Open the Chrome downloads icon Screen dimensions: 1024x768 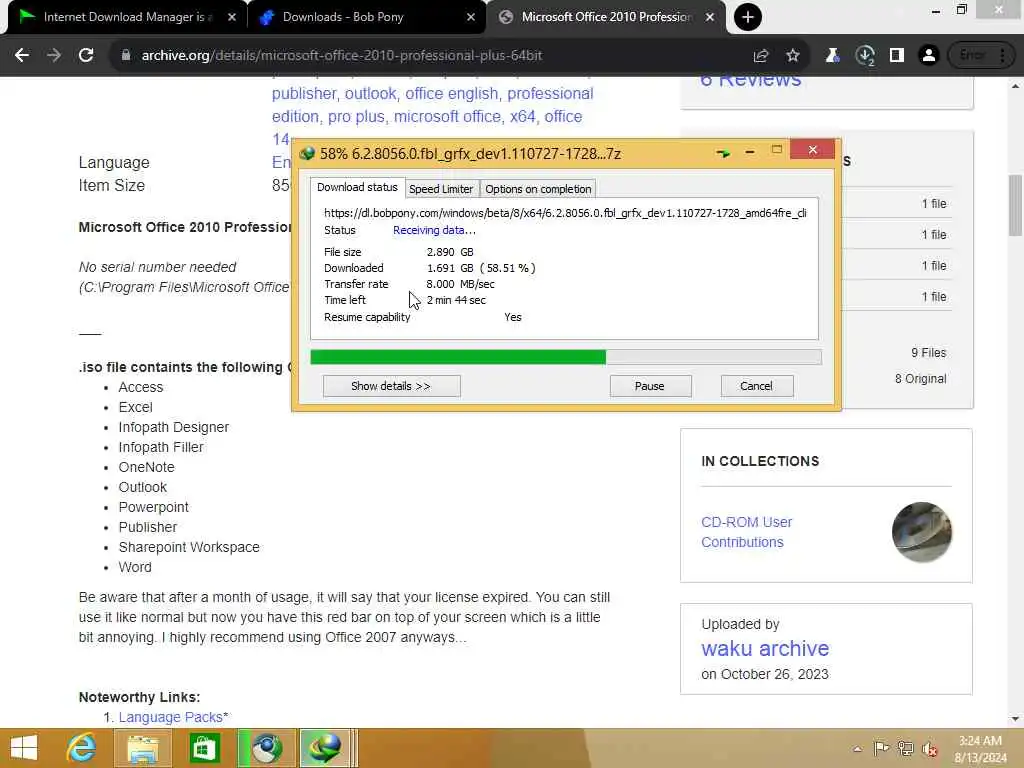pyautogui.click(x=865, y=56)
